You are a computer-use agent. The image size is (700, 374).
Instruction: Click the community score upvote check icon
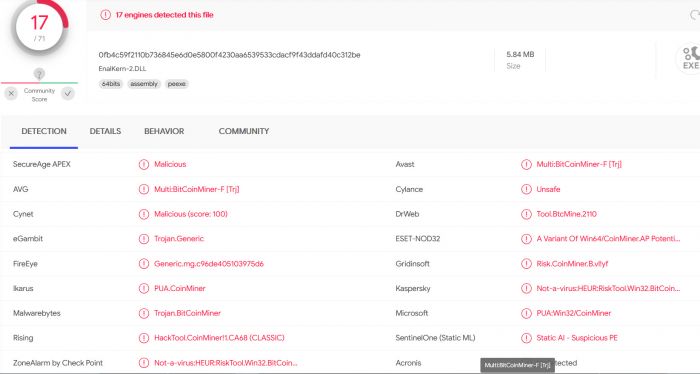pyautogui.click(x=68, y=94)
